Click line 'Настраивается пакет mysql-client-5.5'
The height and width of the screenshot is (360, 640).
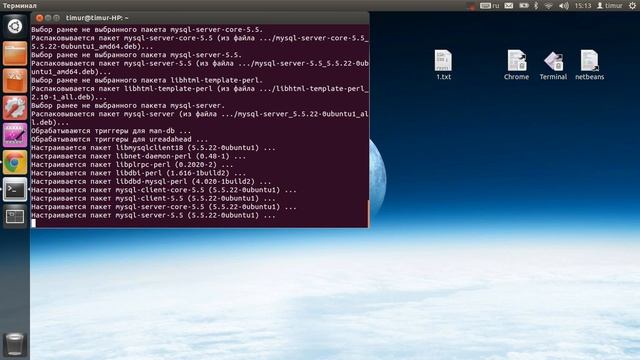coord(153,198)
